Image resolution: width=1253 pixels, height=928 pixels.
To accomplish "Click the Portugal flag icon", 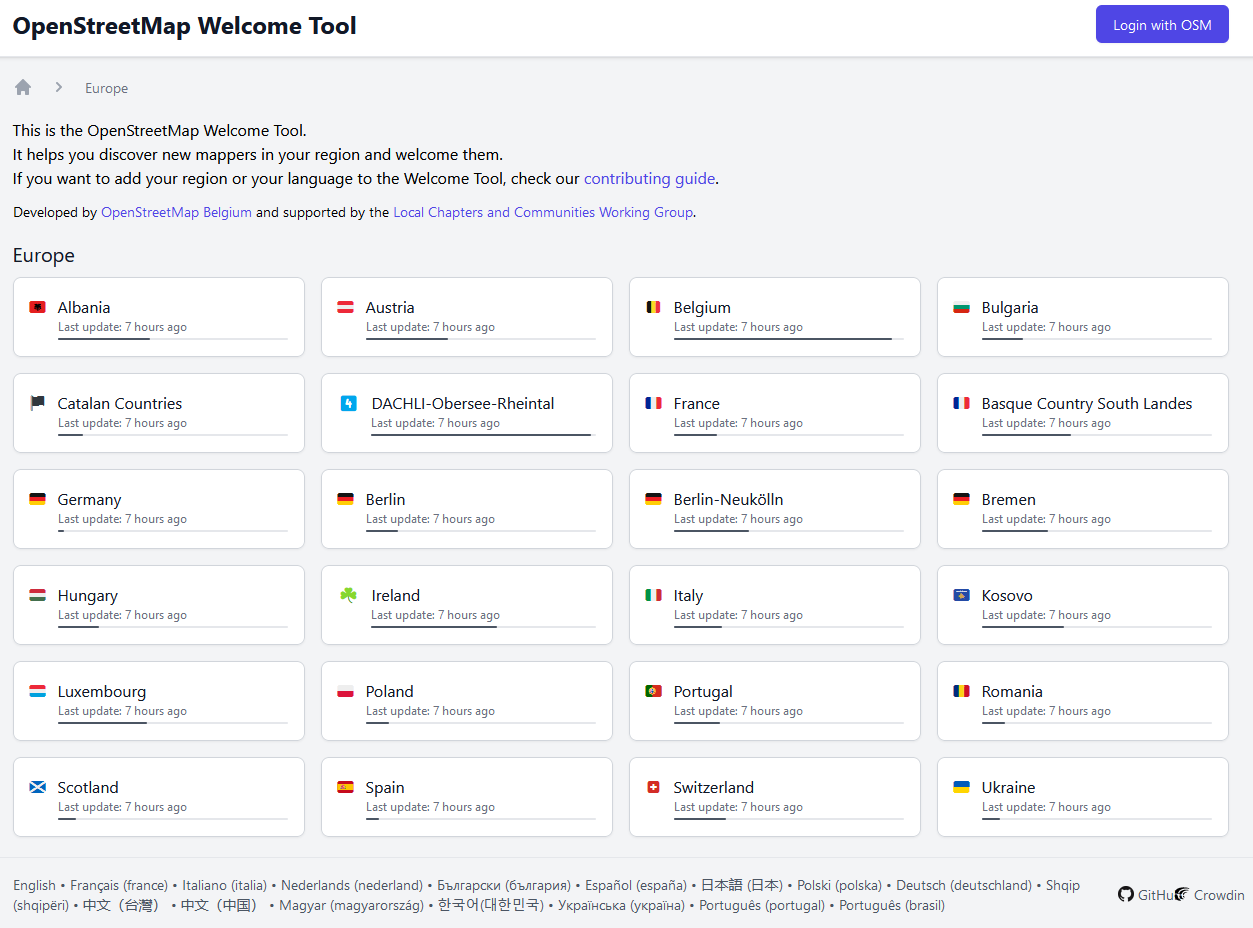I will pos(654,691).
